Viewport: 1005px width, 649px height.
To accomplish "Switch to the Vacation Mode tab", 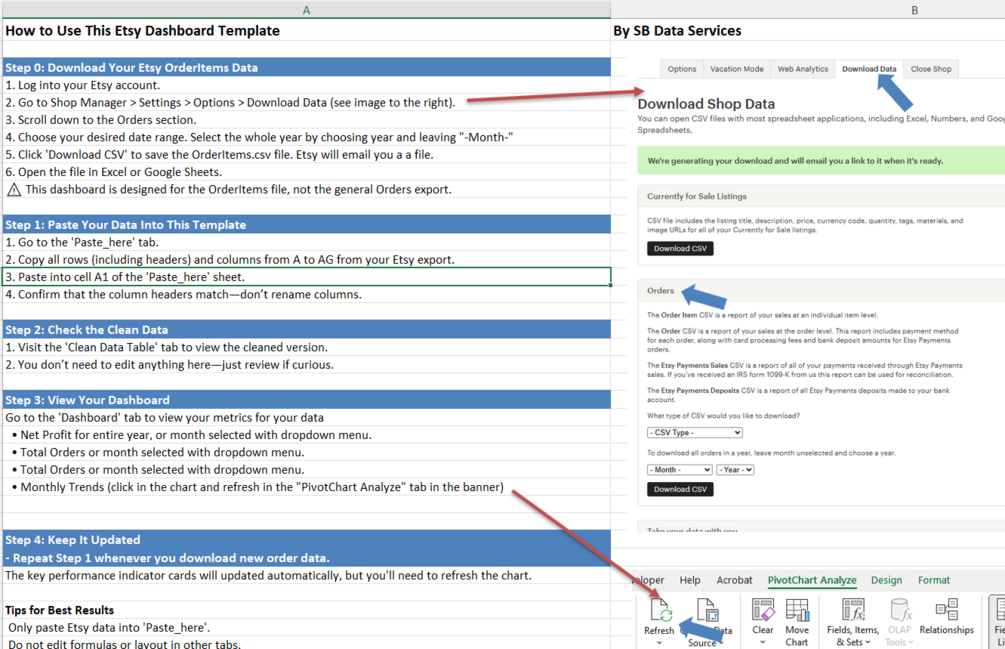I will 736,69.
